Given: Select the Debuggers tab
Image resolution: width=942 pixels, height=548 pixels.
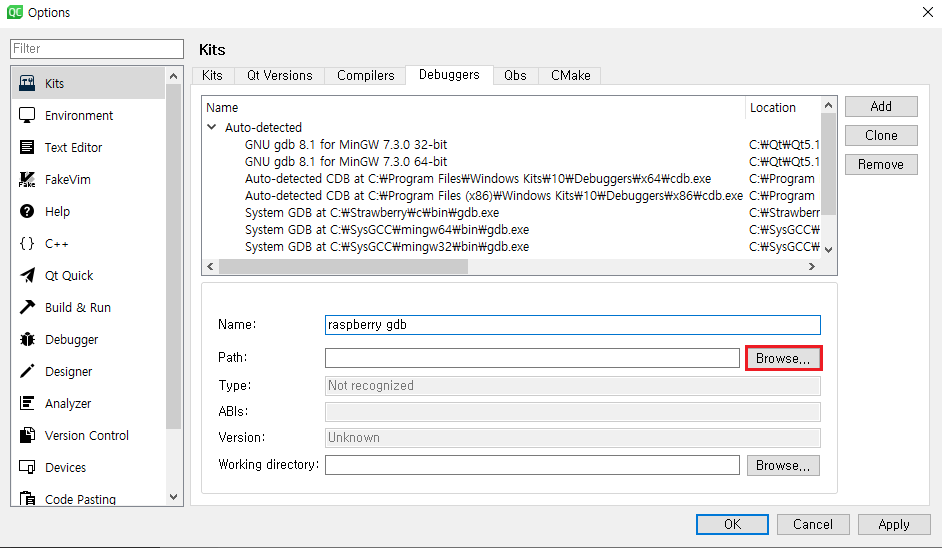Looking at the screenshot, I should 449,75.
